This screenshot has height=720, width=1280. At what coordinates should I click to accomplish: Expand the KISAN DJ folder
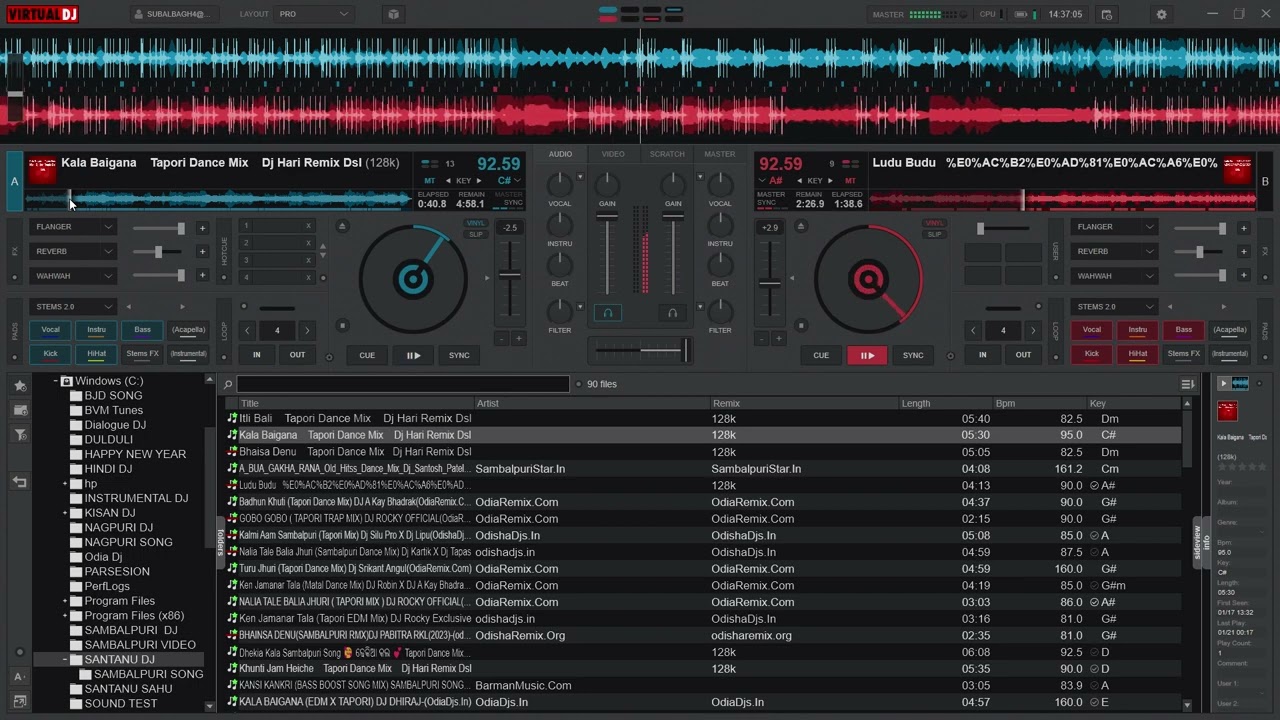(x=65, y=513)
